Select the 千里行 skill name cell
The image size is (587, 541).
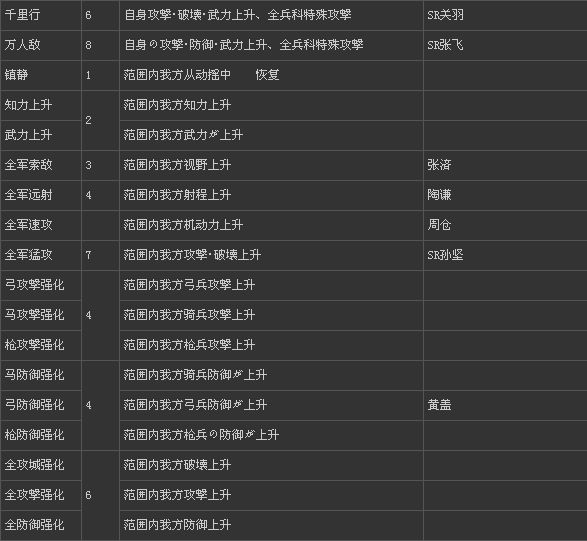(x=41, y=15)
